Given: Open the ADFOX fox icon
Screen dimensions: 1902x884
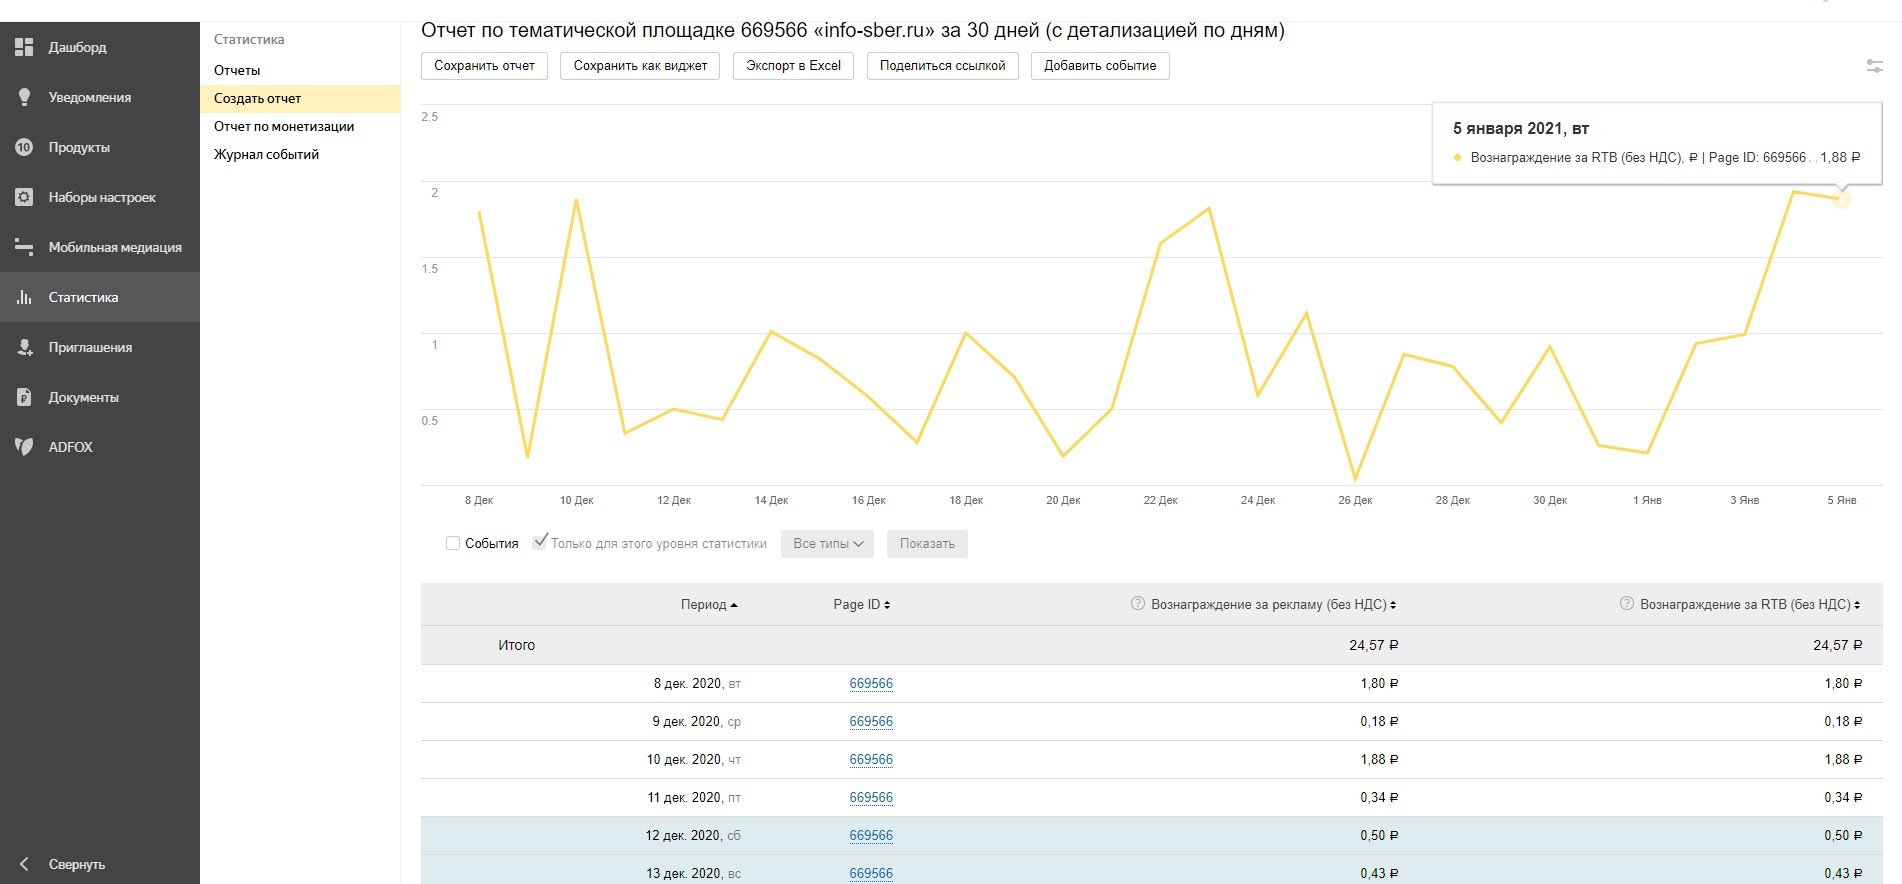Looking at the screenshot, I should coord(24,447).
